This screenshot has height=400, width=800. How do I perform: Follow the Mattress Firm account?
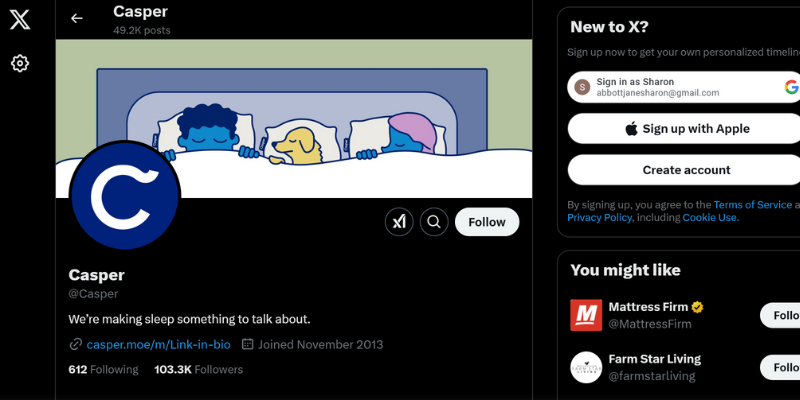pos(781,315)
